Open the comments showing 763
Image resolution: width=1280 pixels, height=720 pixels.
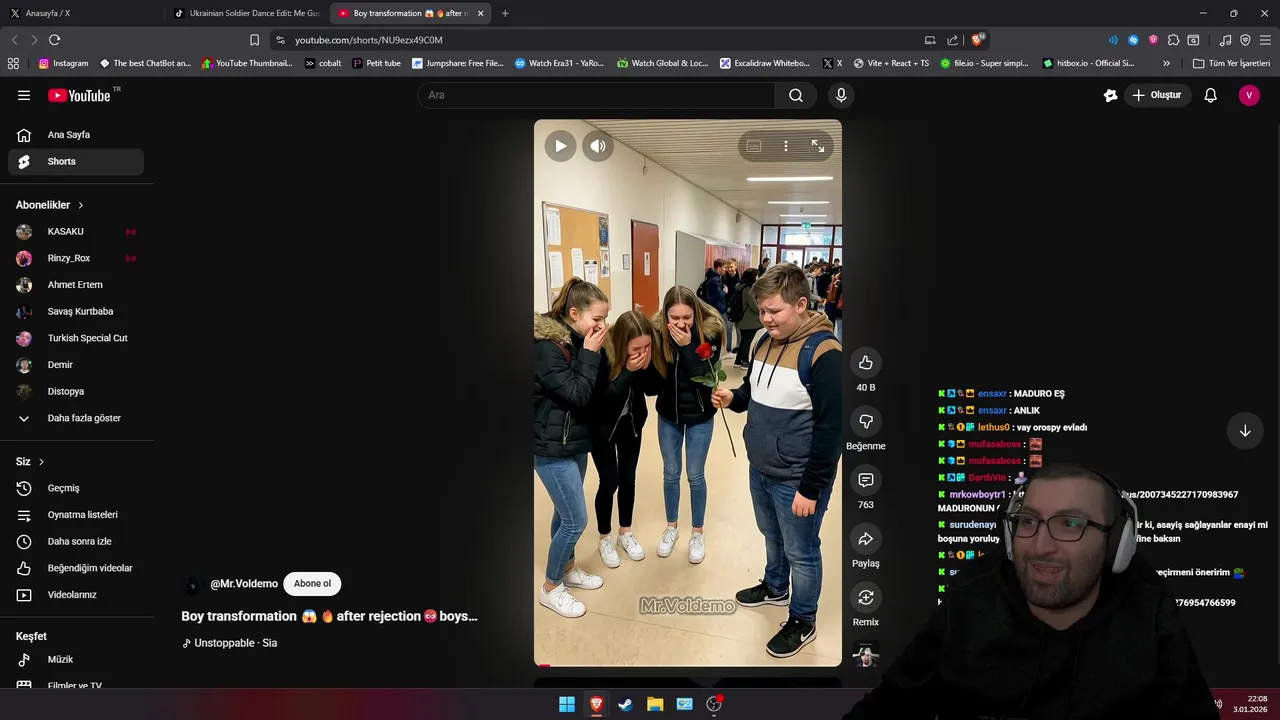[x=866, y=481]
